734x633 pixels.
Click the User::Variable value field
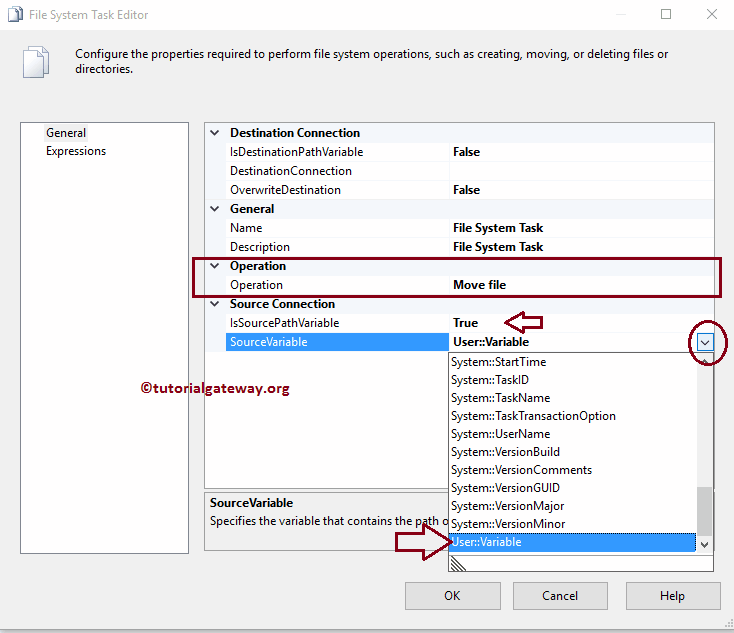[573, 342]
